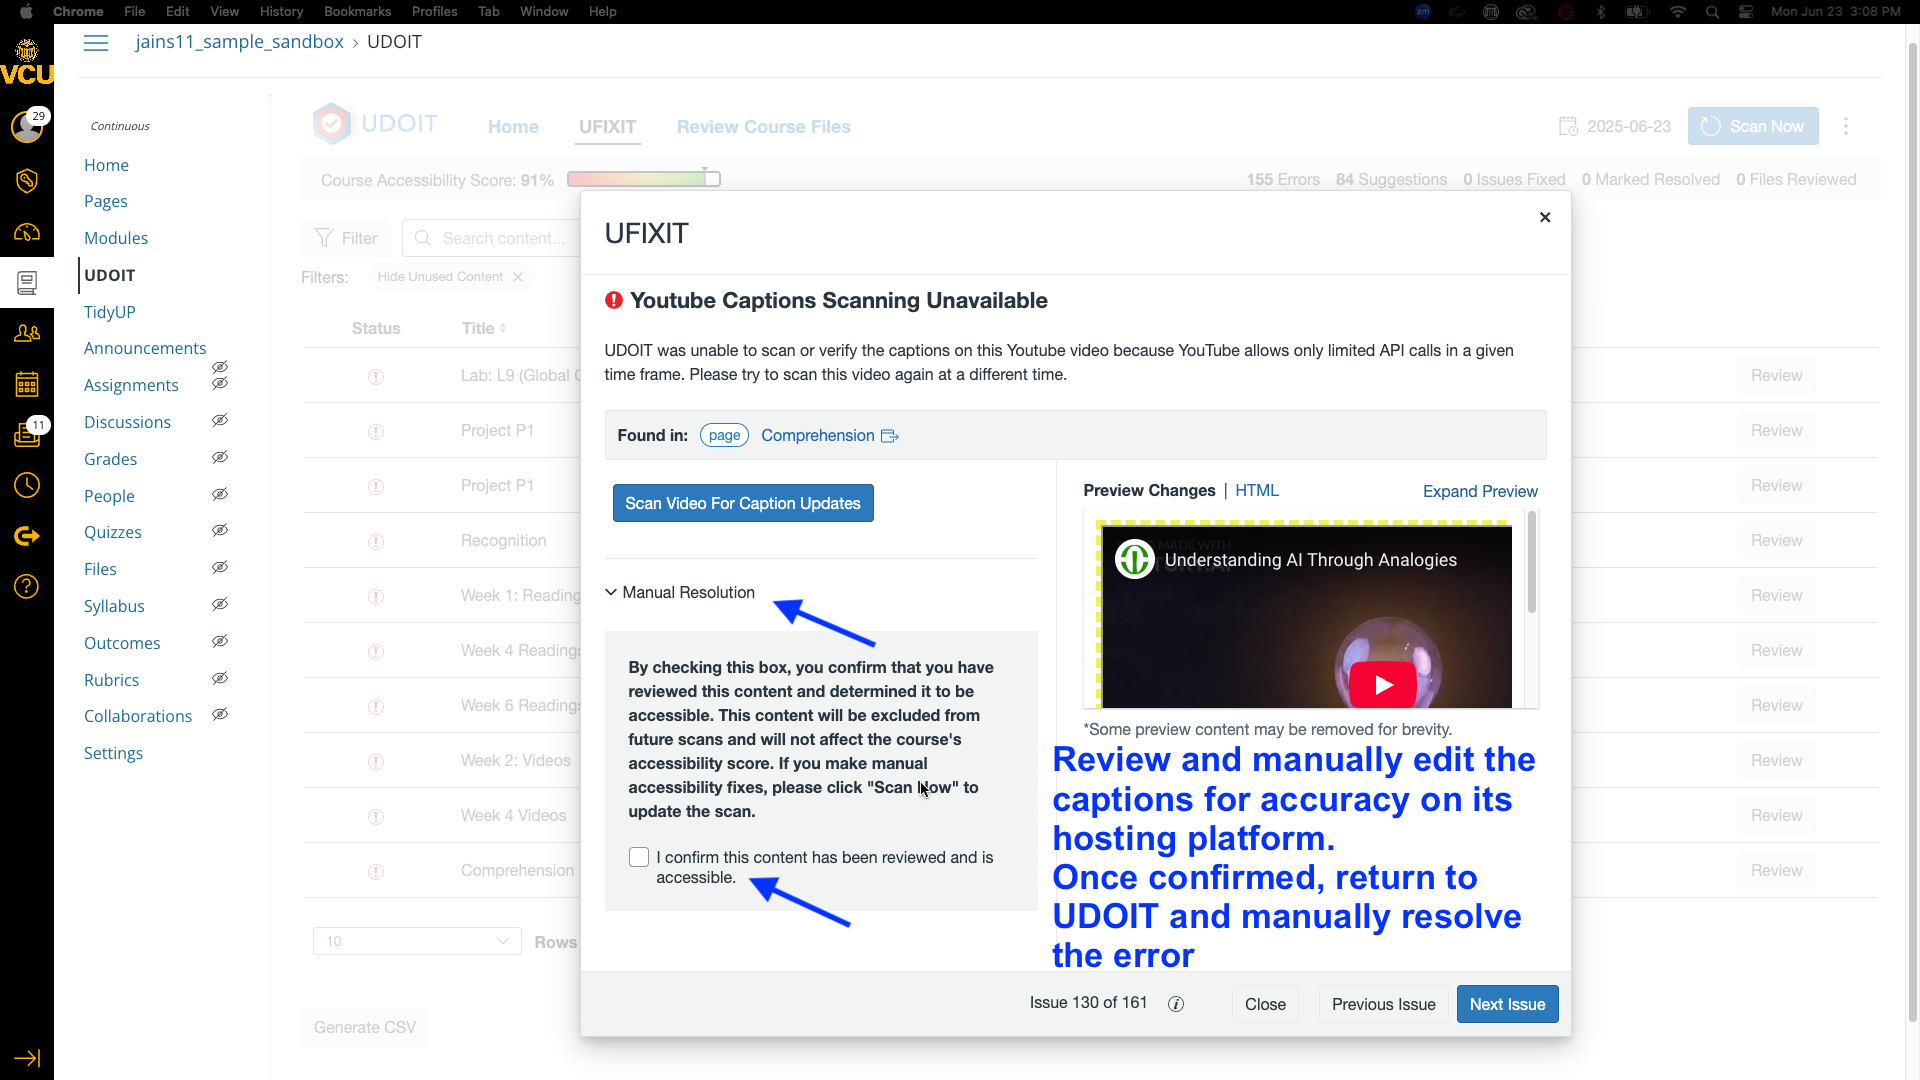The height and width of the screenshot is (1080, 1920).
Task: Switch to Review Course Files tab
Action: 763,127
